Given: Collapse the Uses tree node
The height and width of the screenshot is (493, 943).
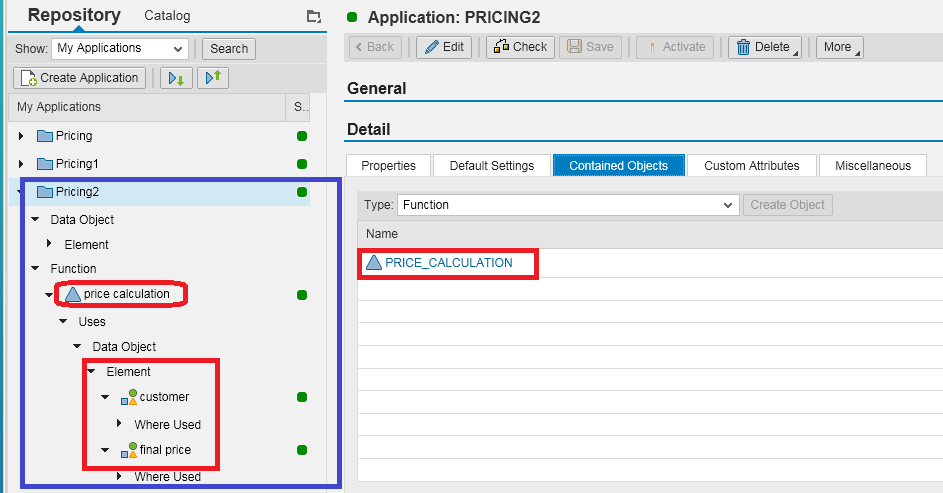Looking at the screenshot, I should tap(63, 321).
